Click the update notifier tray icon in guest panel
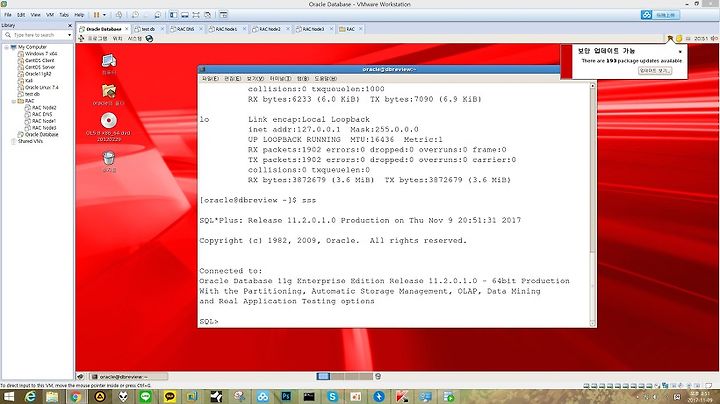The height and width of the screenshot is (404, 720). pos(670,39)
